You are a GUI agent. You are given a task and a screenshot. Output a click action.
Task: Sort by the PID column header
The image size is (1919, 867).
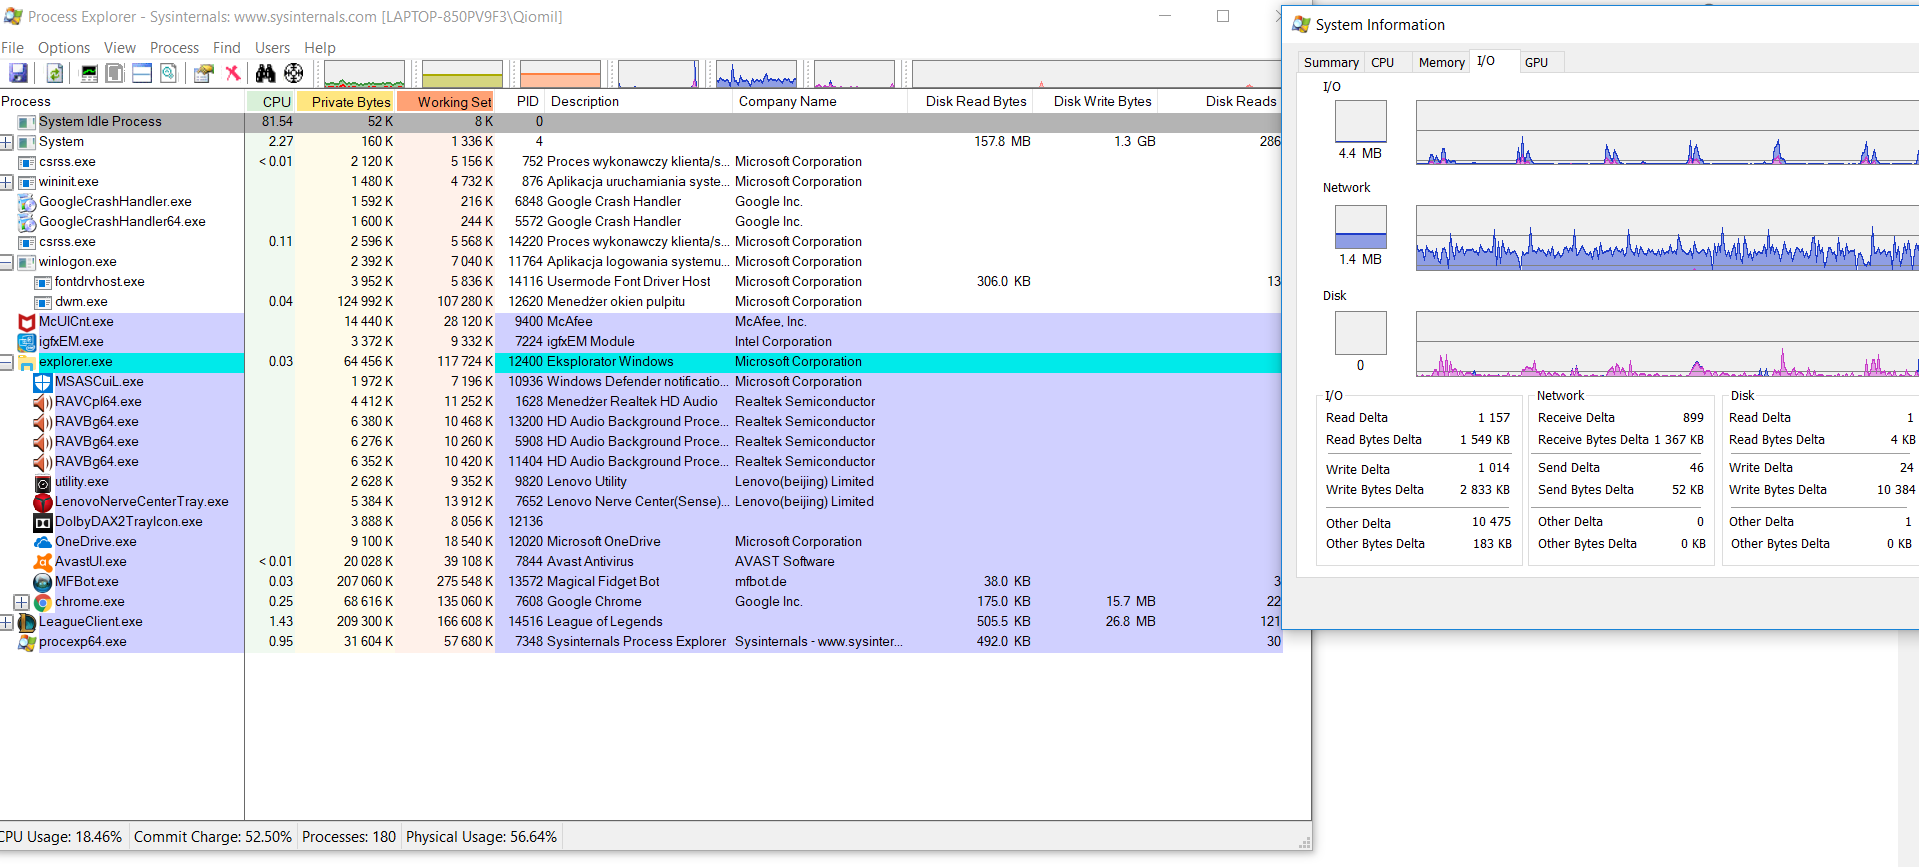(521, 102)
